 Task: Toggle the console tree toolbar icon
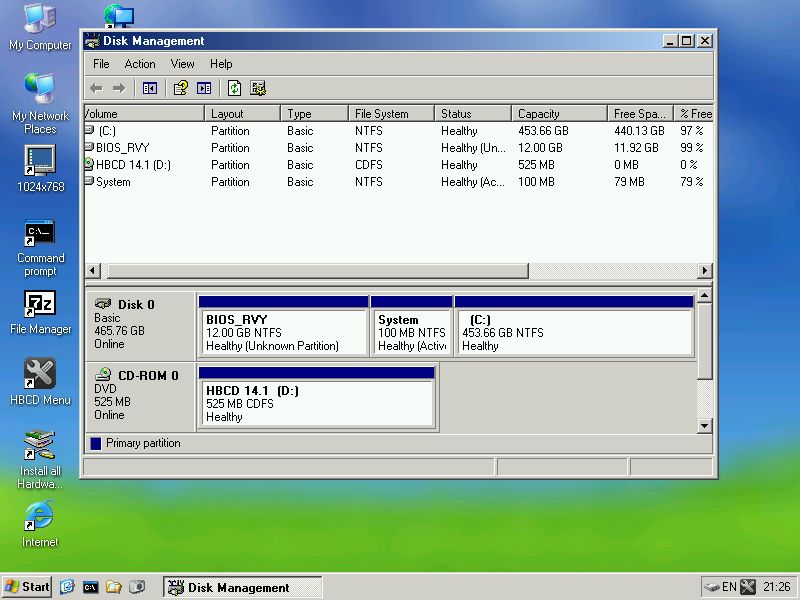click(x=149, y=88)
